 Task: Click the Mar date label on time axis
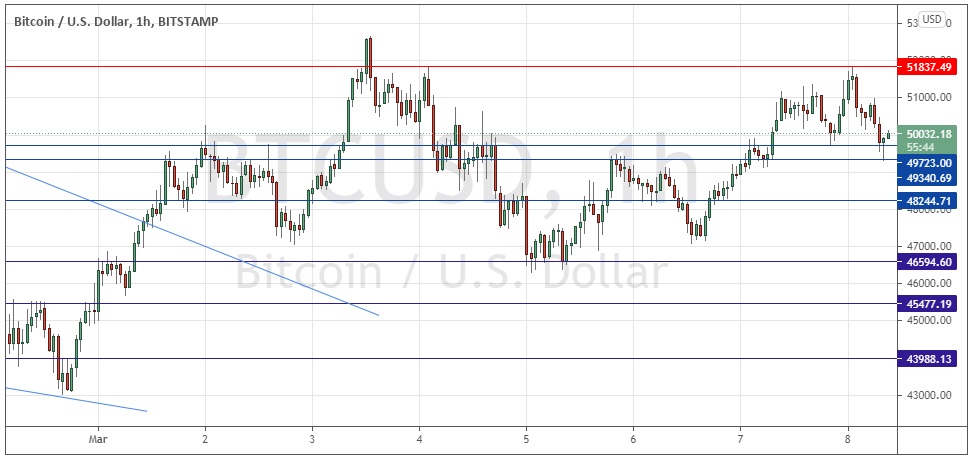coord(96,439)
